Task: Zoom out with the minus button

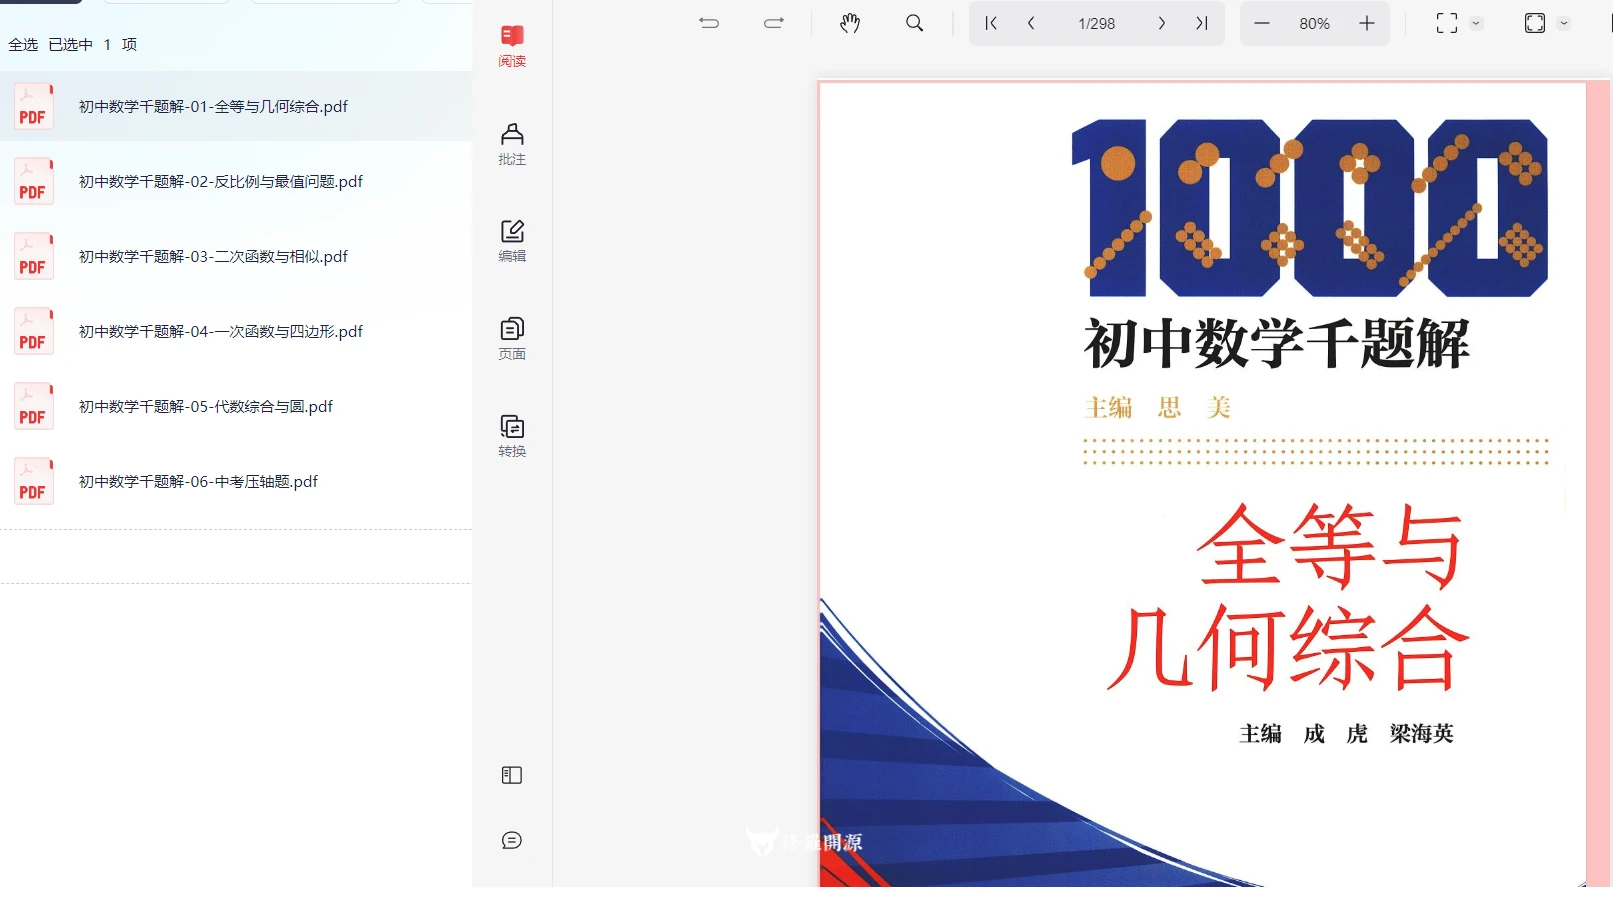Action: coord(1262,23)
